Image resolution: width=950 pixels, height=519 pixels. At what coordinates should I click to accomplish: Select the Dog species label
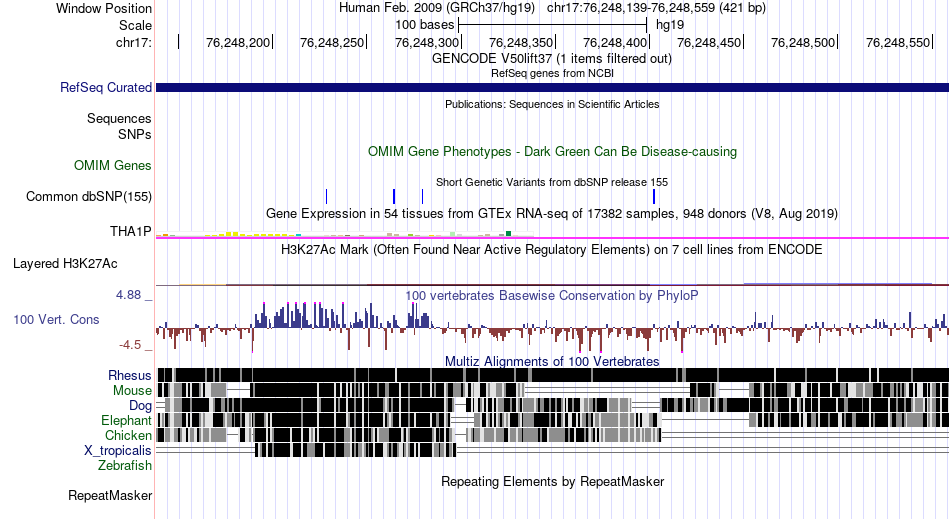(x=140, y=406)
